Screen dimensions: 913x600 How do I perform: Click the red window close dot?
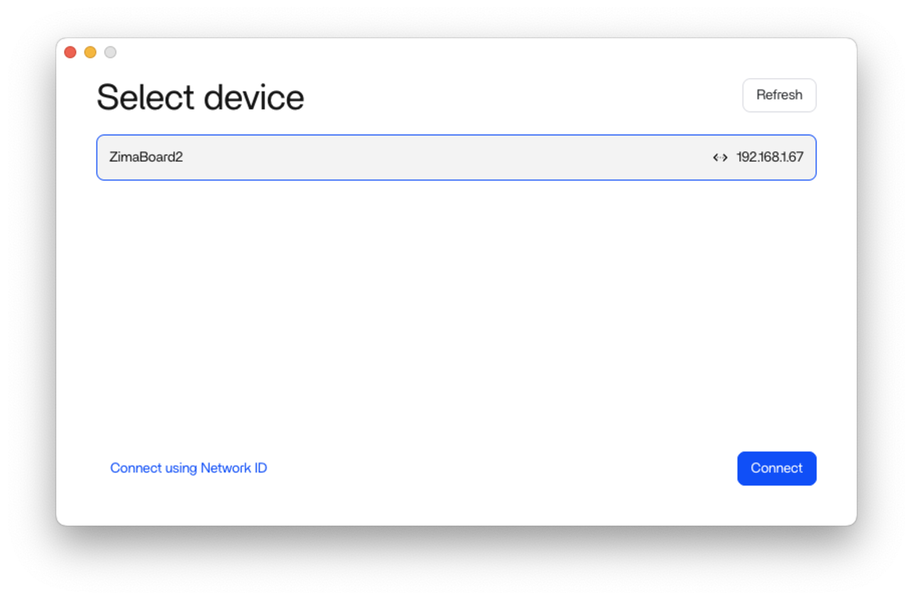click(70, 52)
